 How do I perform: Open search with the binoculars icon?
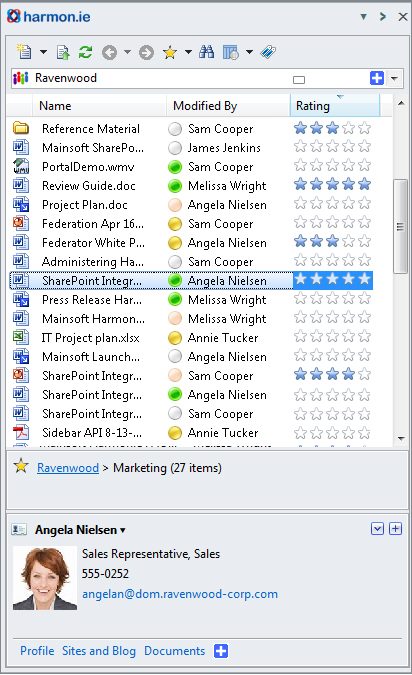click(207, 52)
